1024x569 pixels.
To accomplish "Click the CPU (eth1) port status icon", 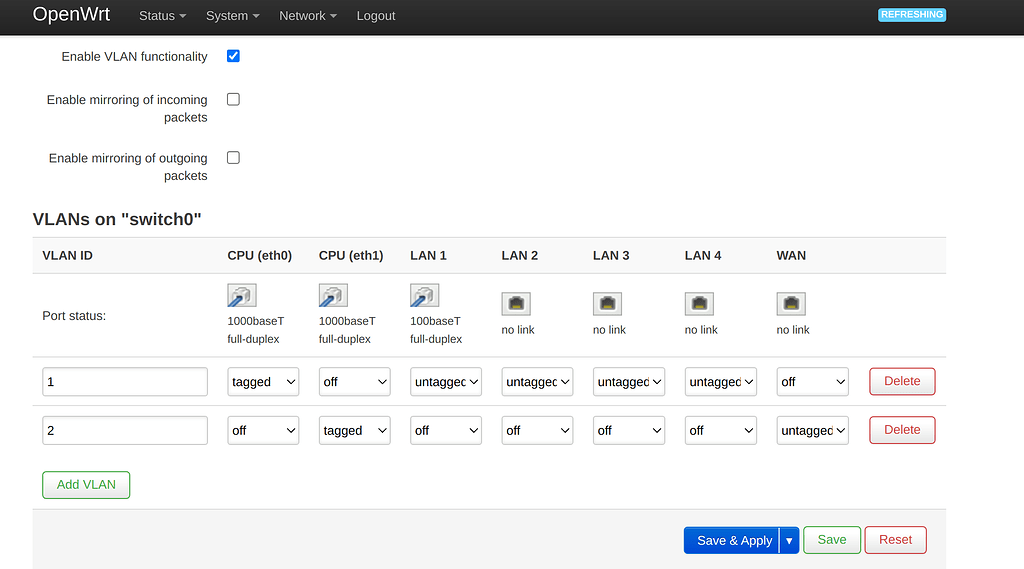I will (333, 296).
